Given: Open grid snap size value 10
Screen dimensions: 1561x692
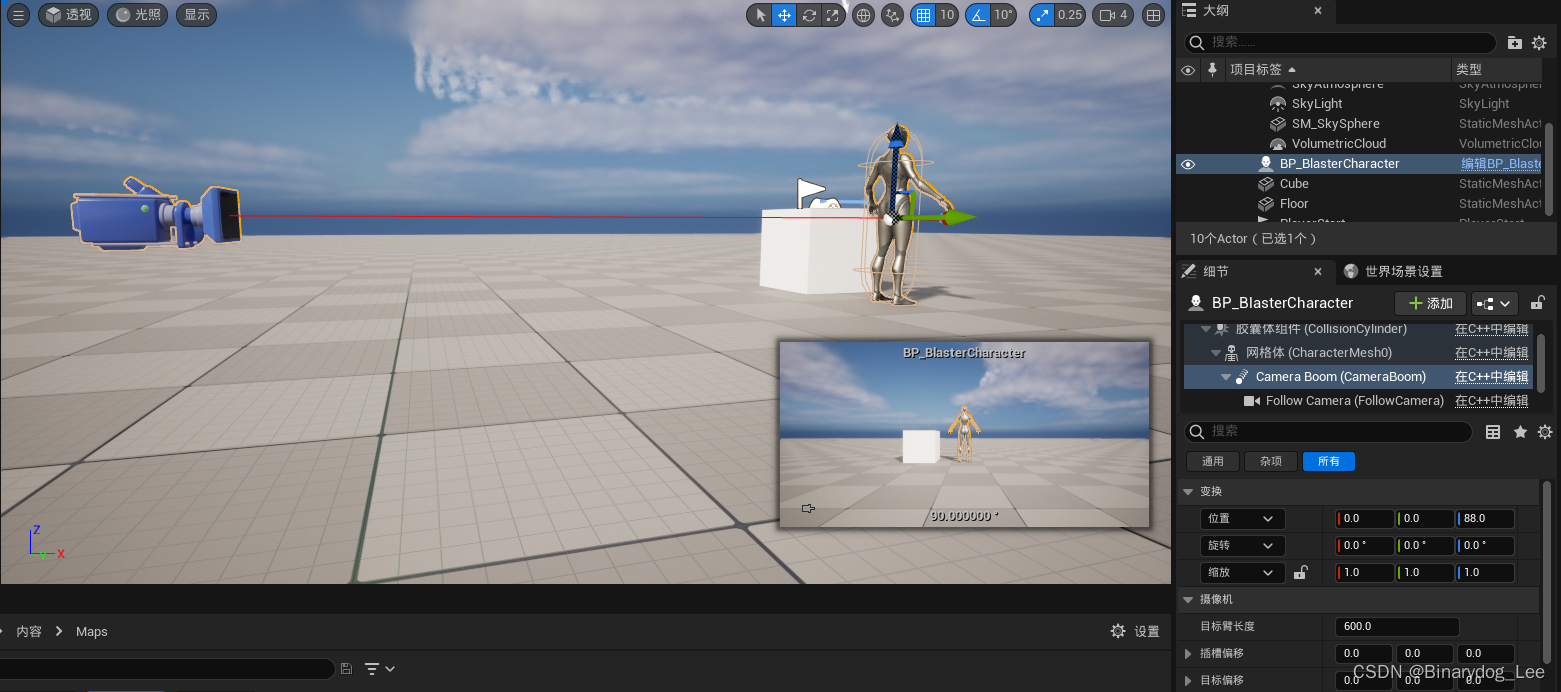Looking at the screenshot, I should tap(947, 15).
